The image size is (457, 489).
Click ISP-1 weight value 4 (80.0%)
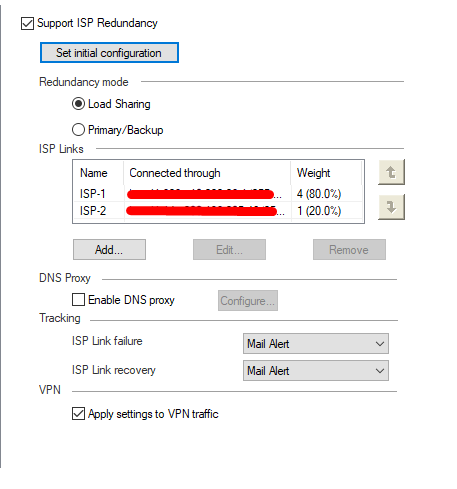tap(319, 194)
